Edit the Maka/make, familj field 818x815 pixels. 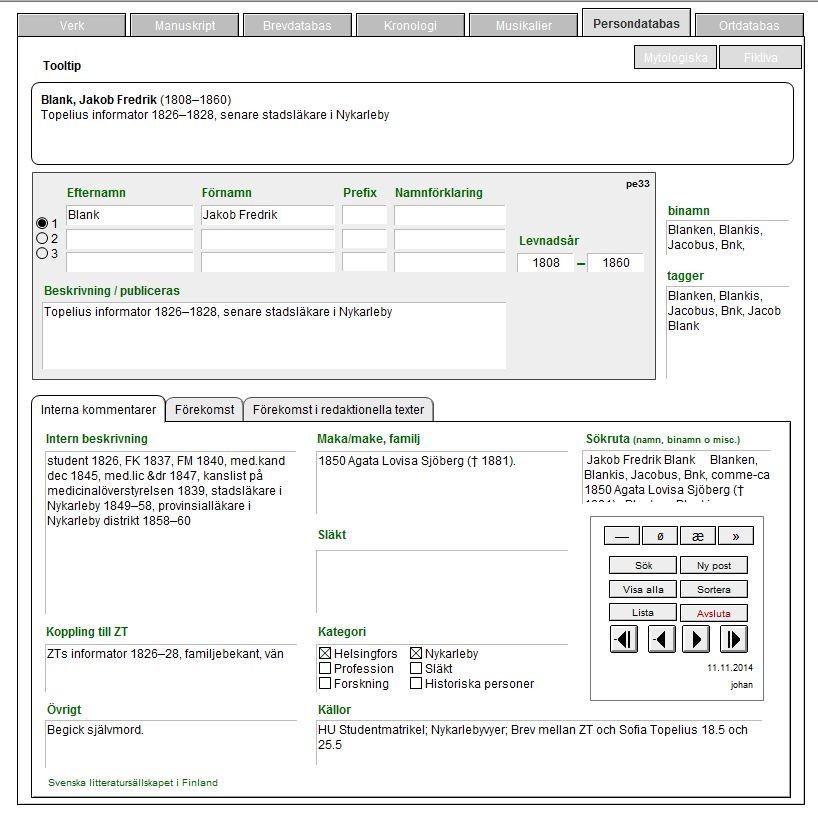(442, 483)
